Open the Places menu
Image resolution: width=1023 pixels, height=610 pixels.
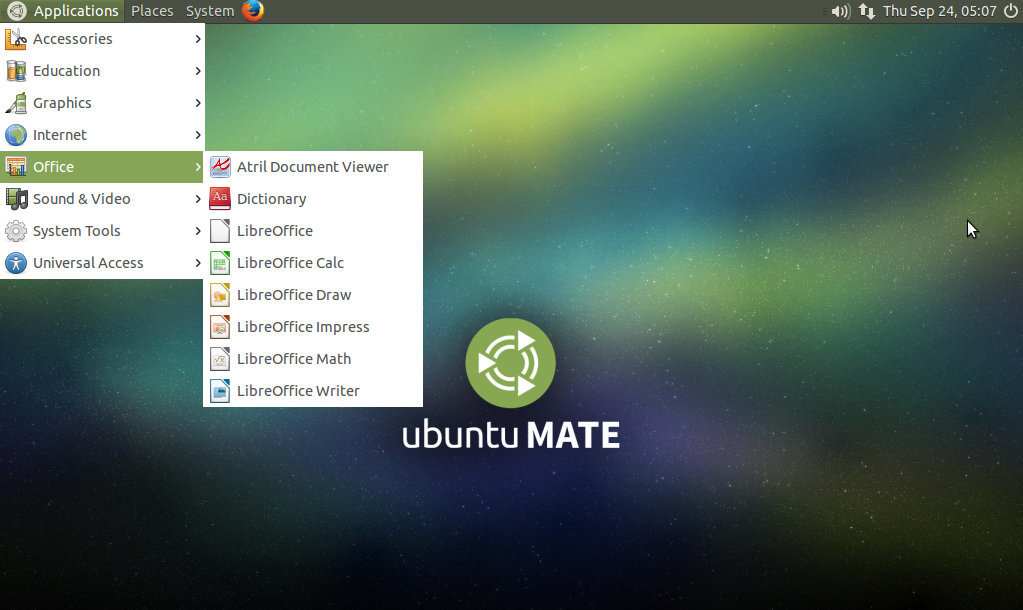pyautogui.click(x=151, y=11)
